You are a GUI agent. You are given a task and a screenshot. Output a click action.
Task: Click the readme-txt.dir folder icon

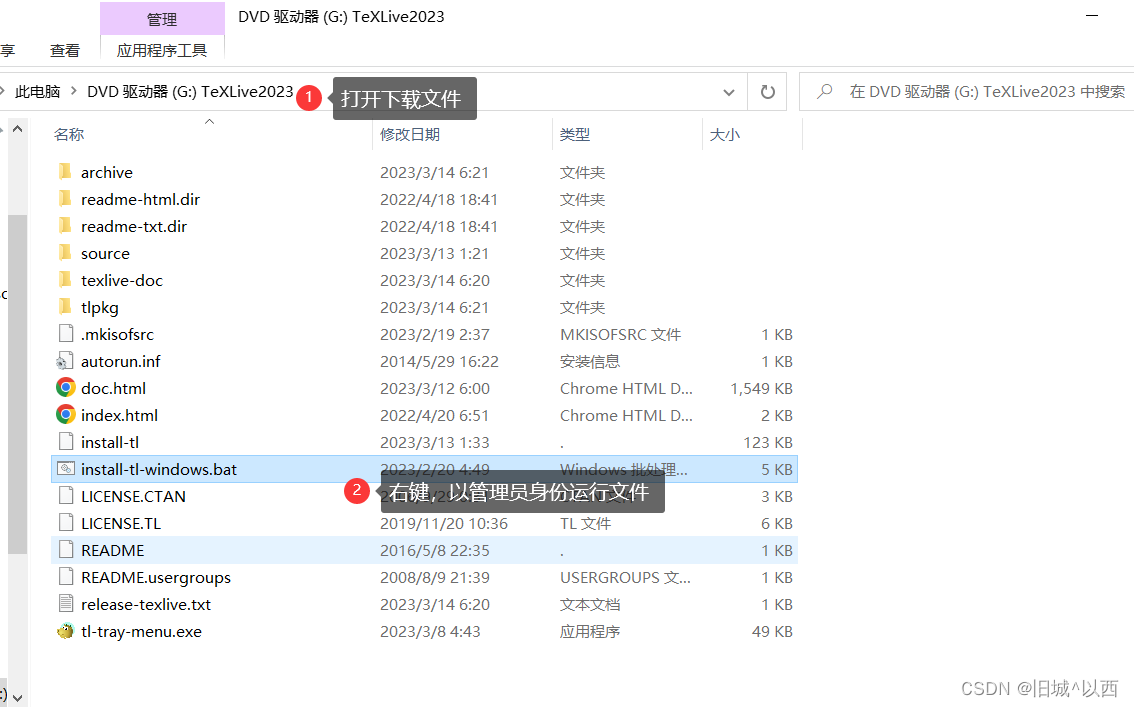[x=65, y=226]
